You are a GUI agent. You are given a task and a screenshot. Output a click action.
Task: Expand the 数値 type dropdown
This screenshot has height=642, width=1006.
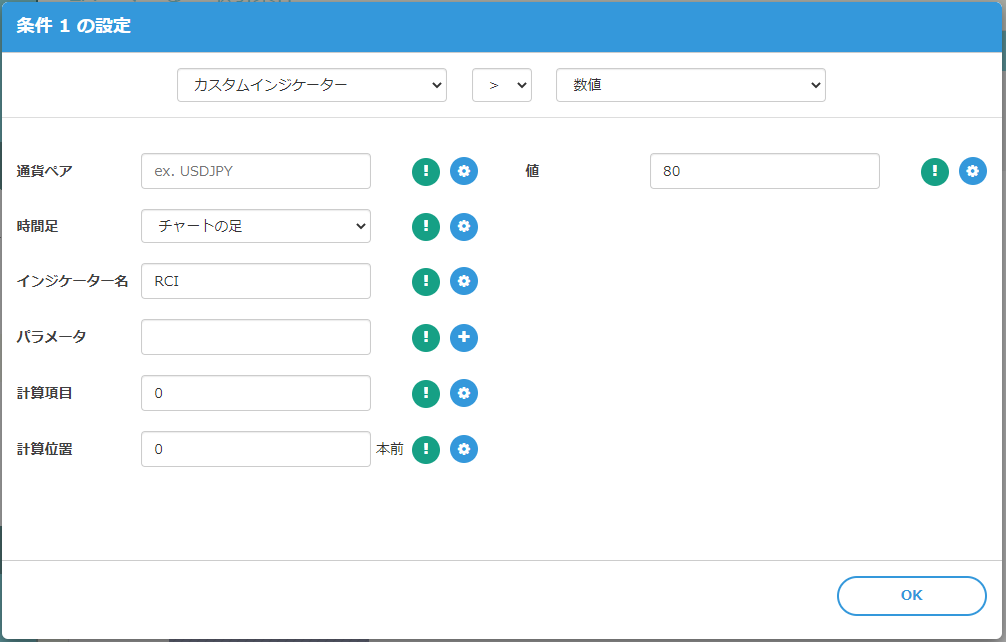[x=690, y=85]
